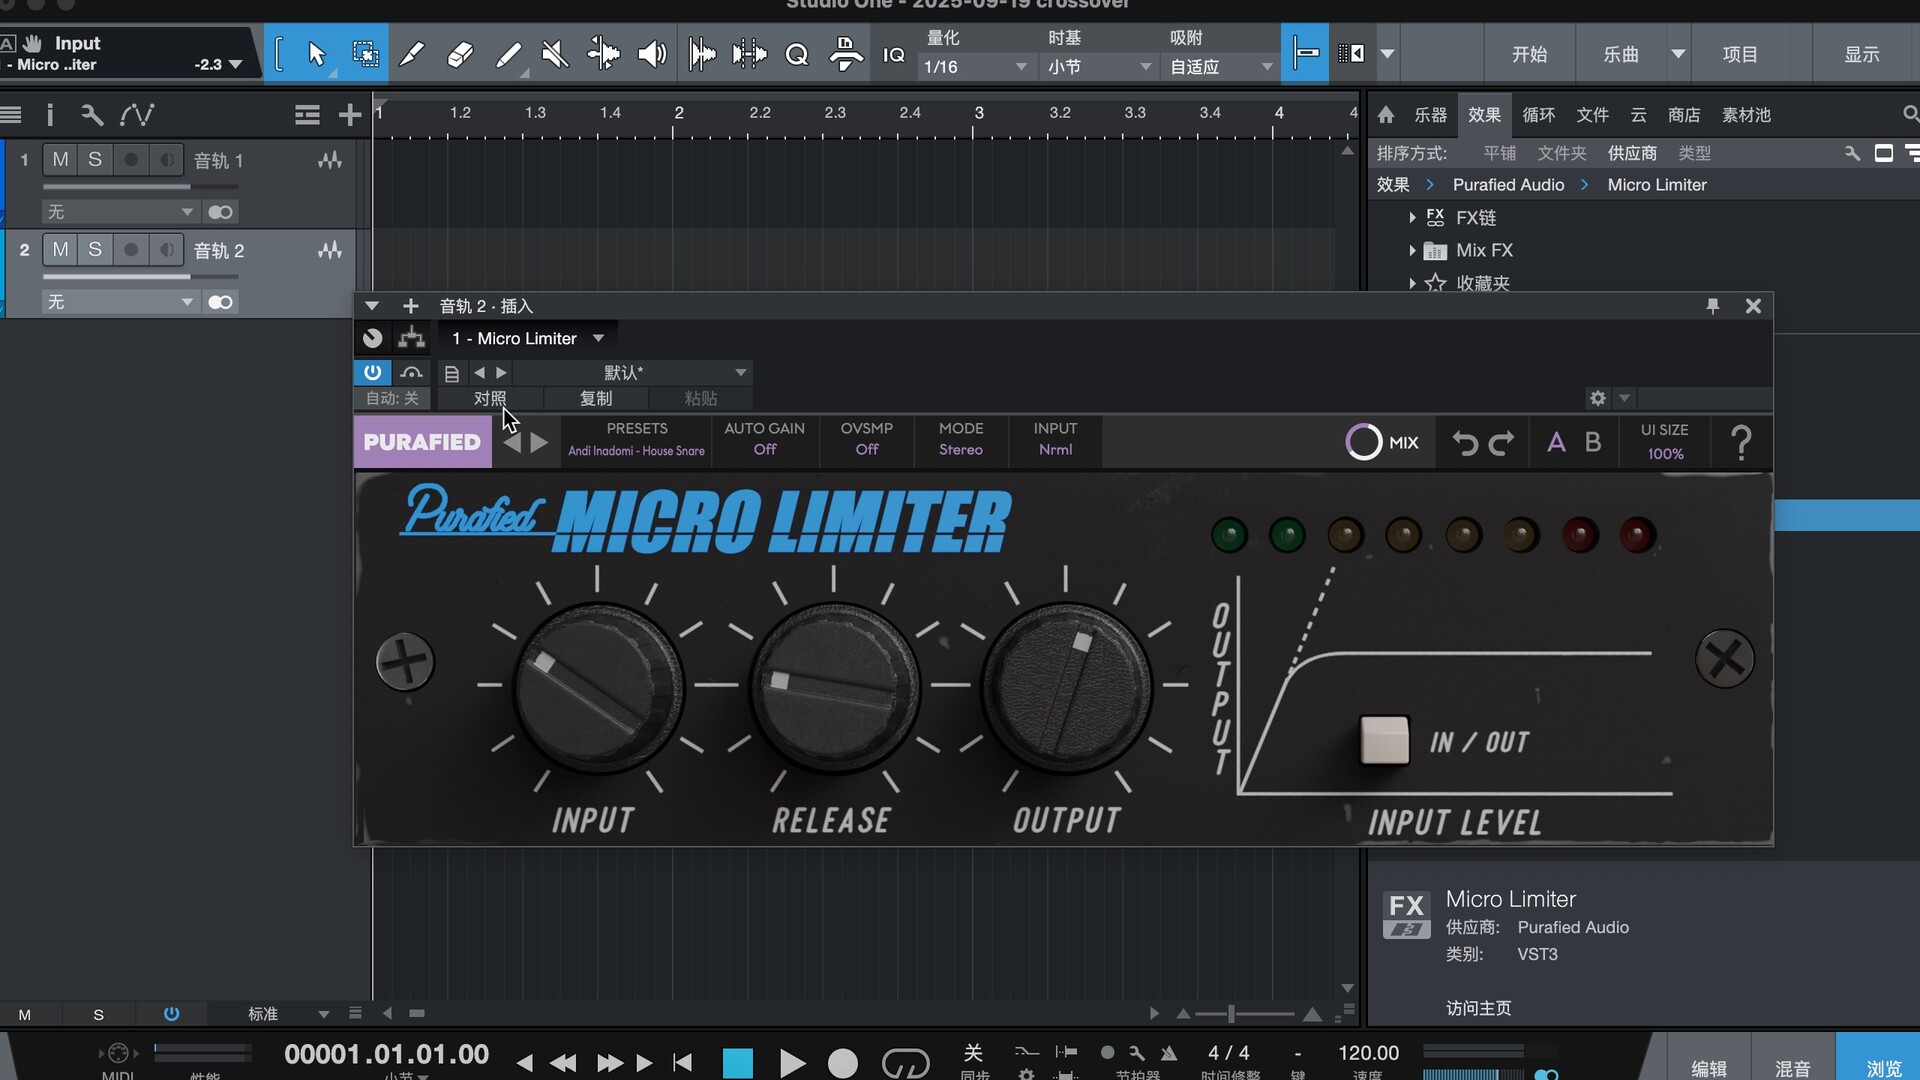Toggle the metronome in transport
The height and width of the screenshot is (1080, 1920).
point(1168,1053)
